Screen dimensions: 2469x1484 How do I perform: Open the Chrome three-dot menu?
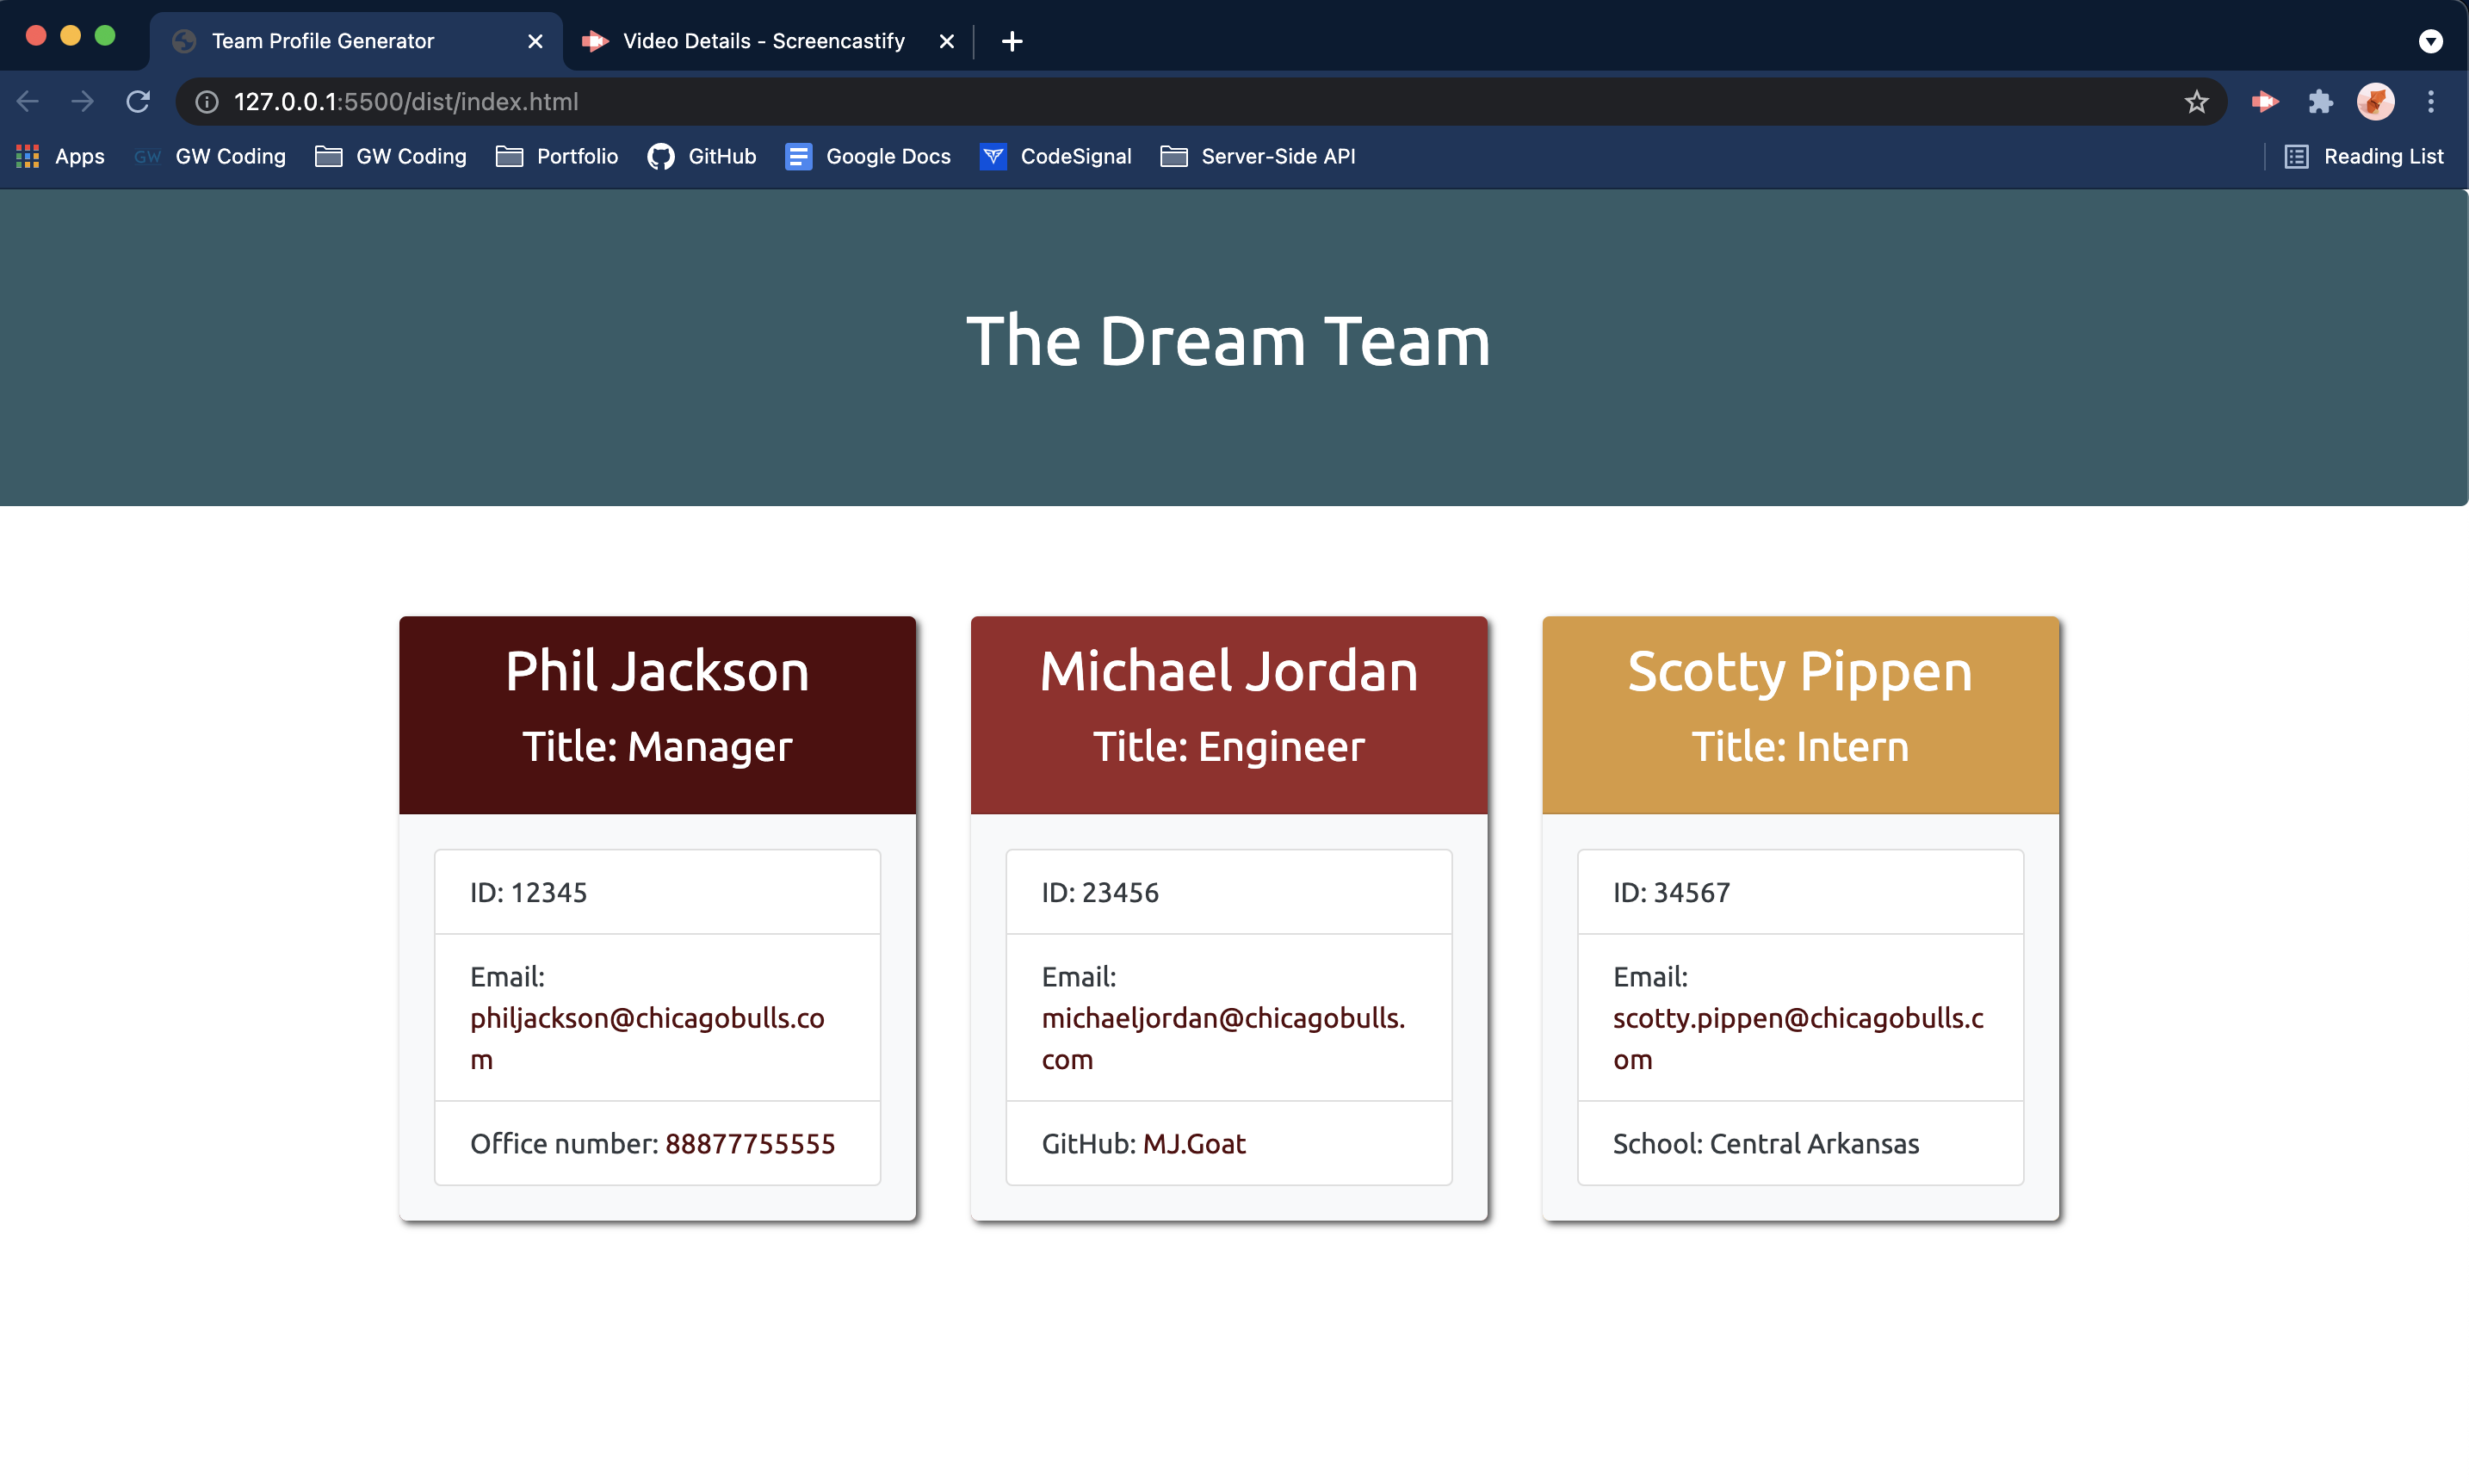pyautogui.click(x=2431, y=101)
